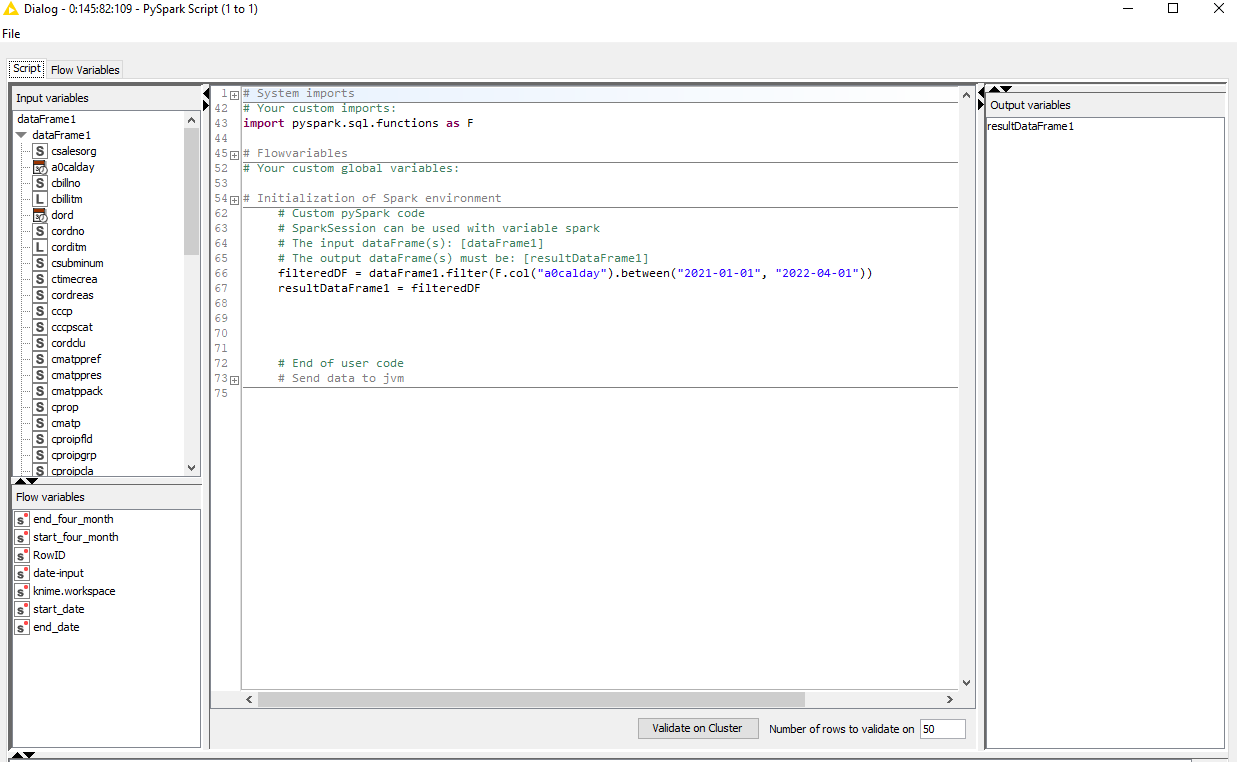Select resultDataFrame1 output variable
This screenshot has width=1237, height=762.
coord(1031,126)
